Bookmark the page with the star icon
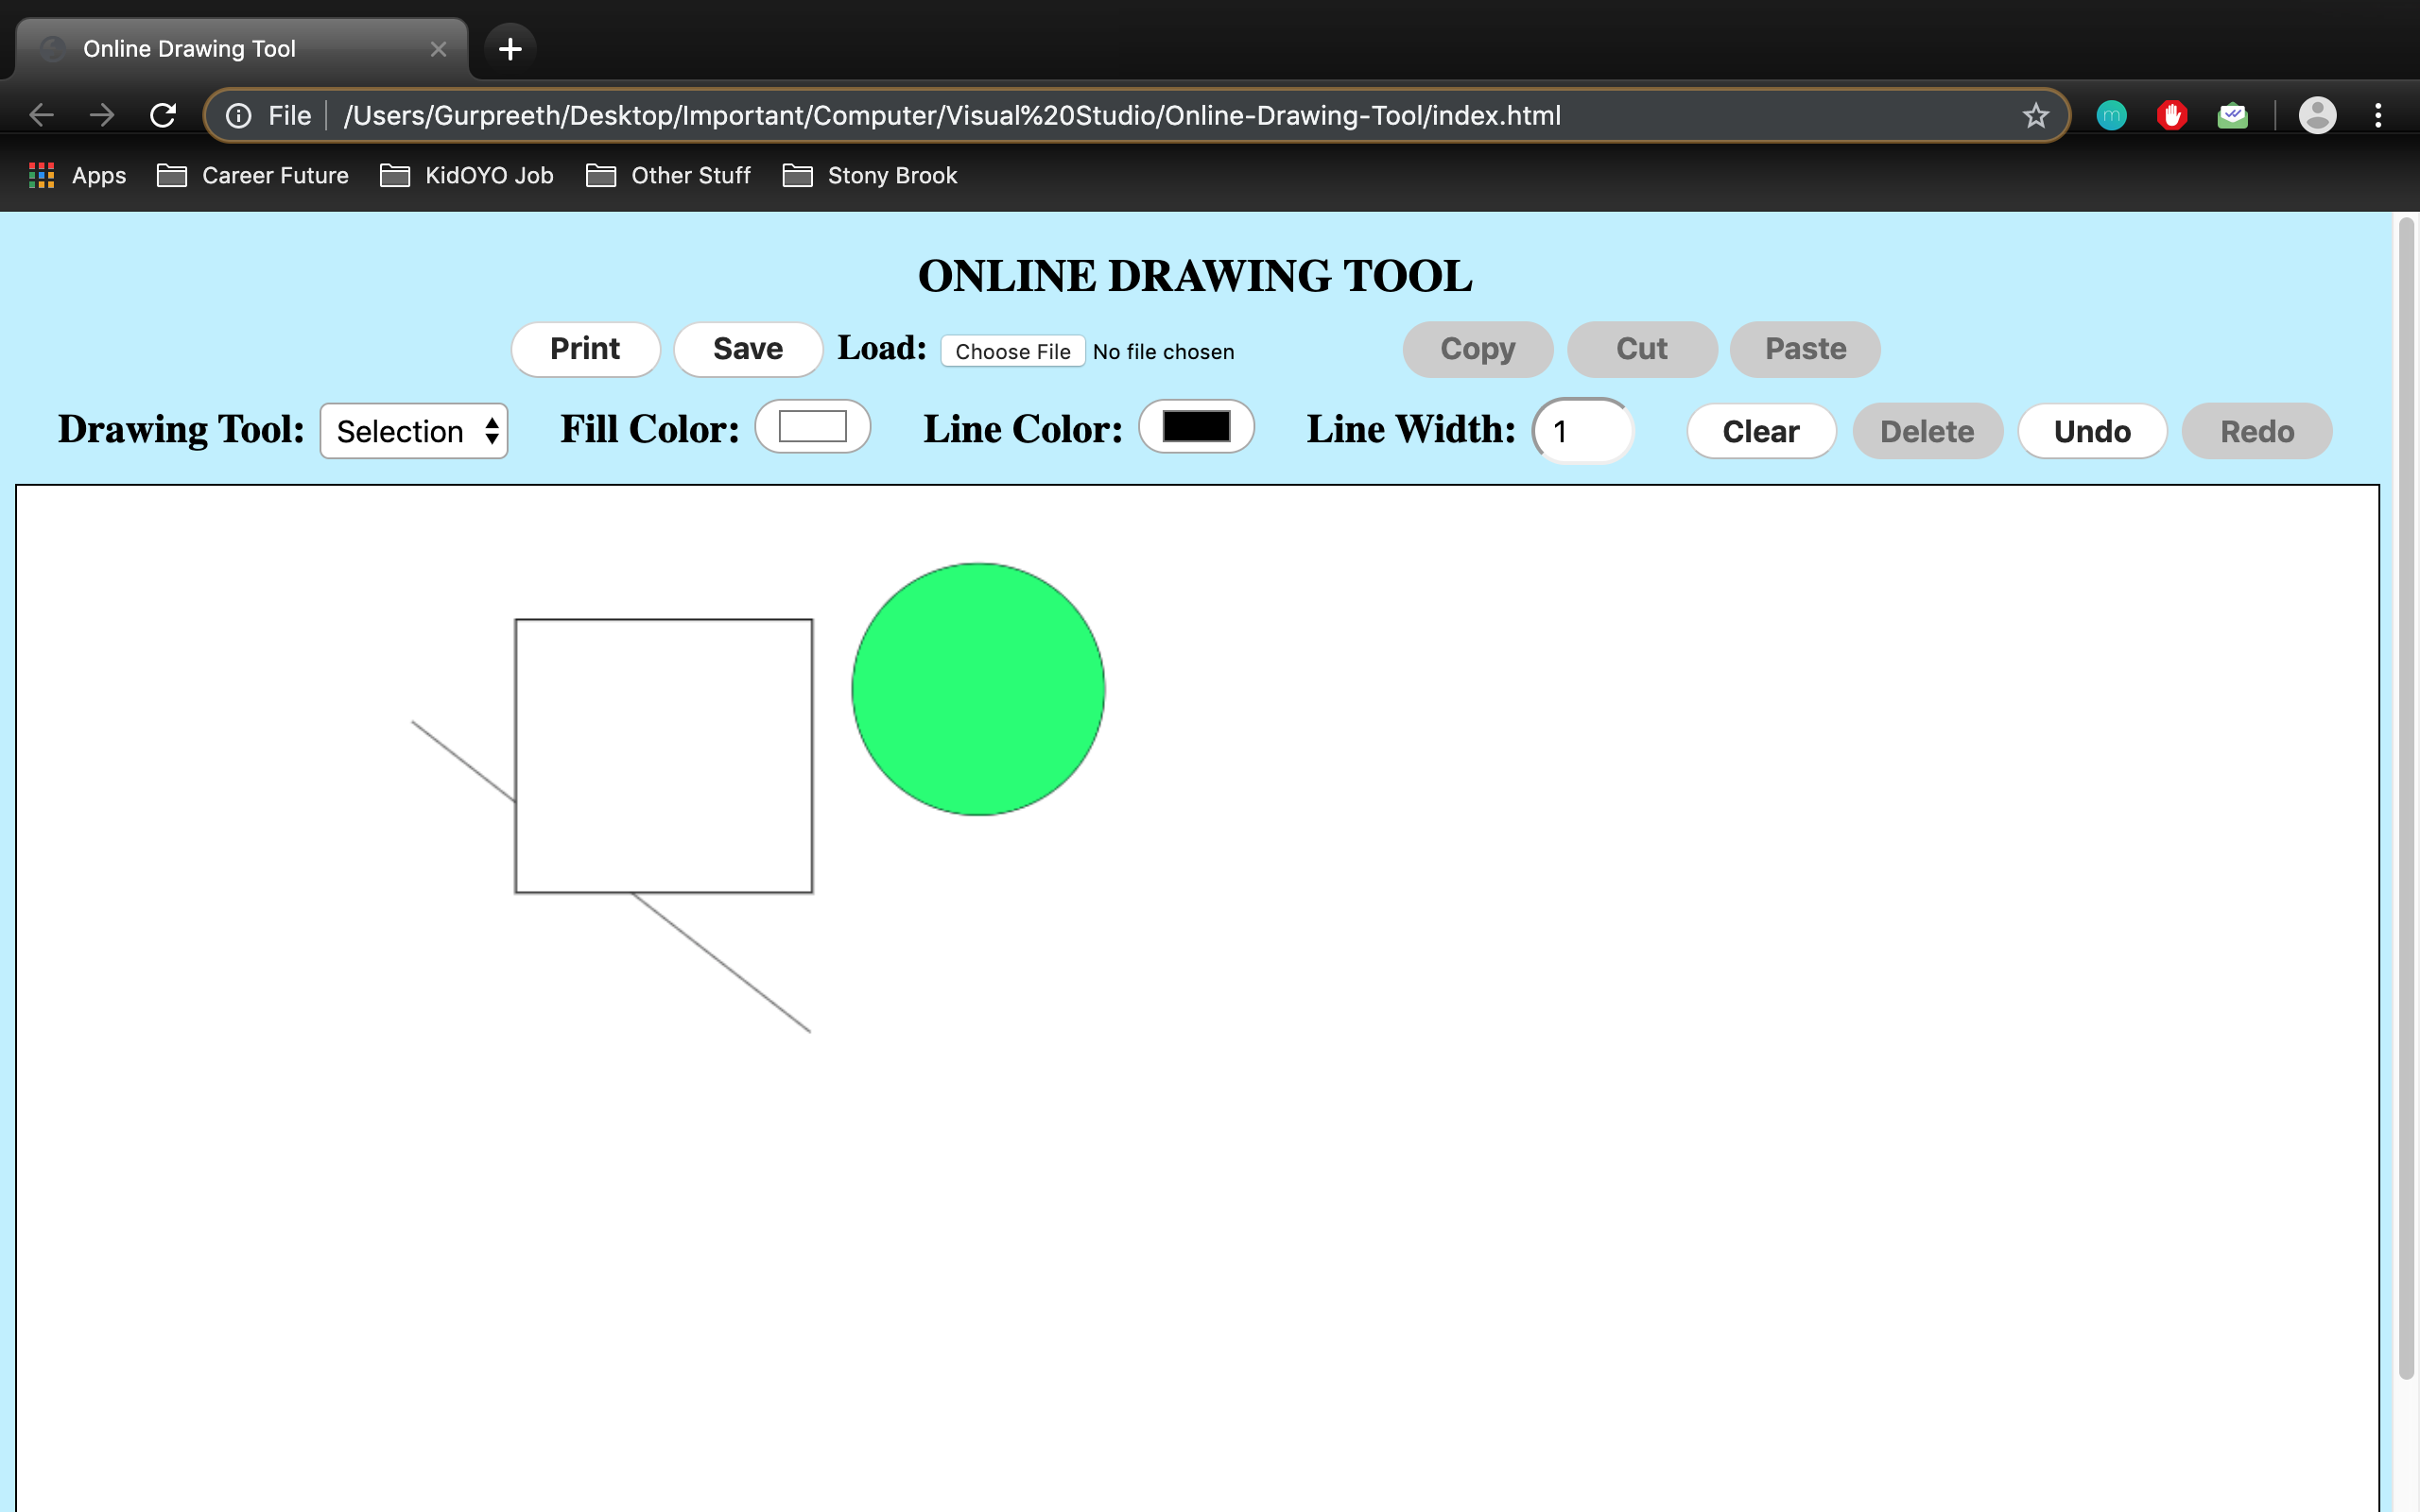 (2035, 116)
